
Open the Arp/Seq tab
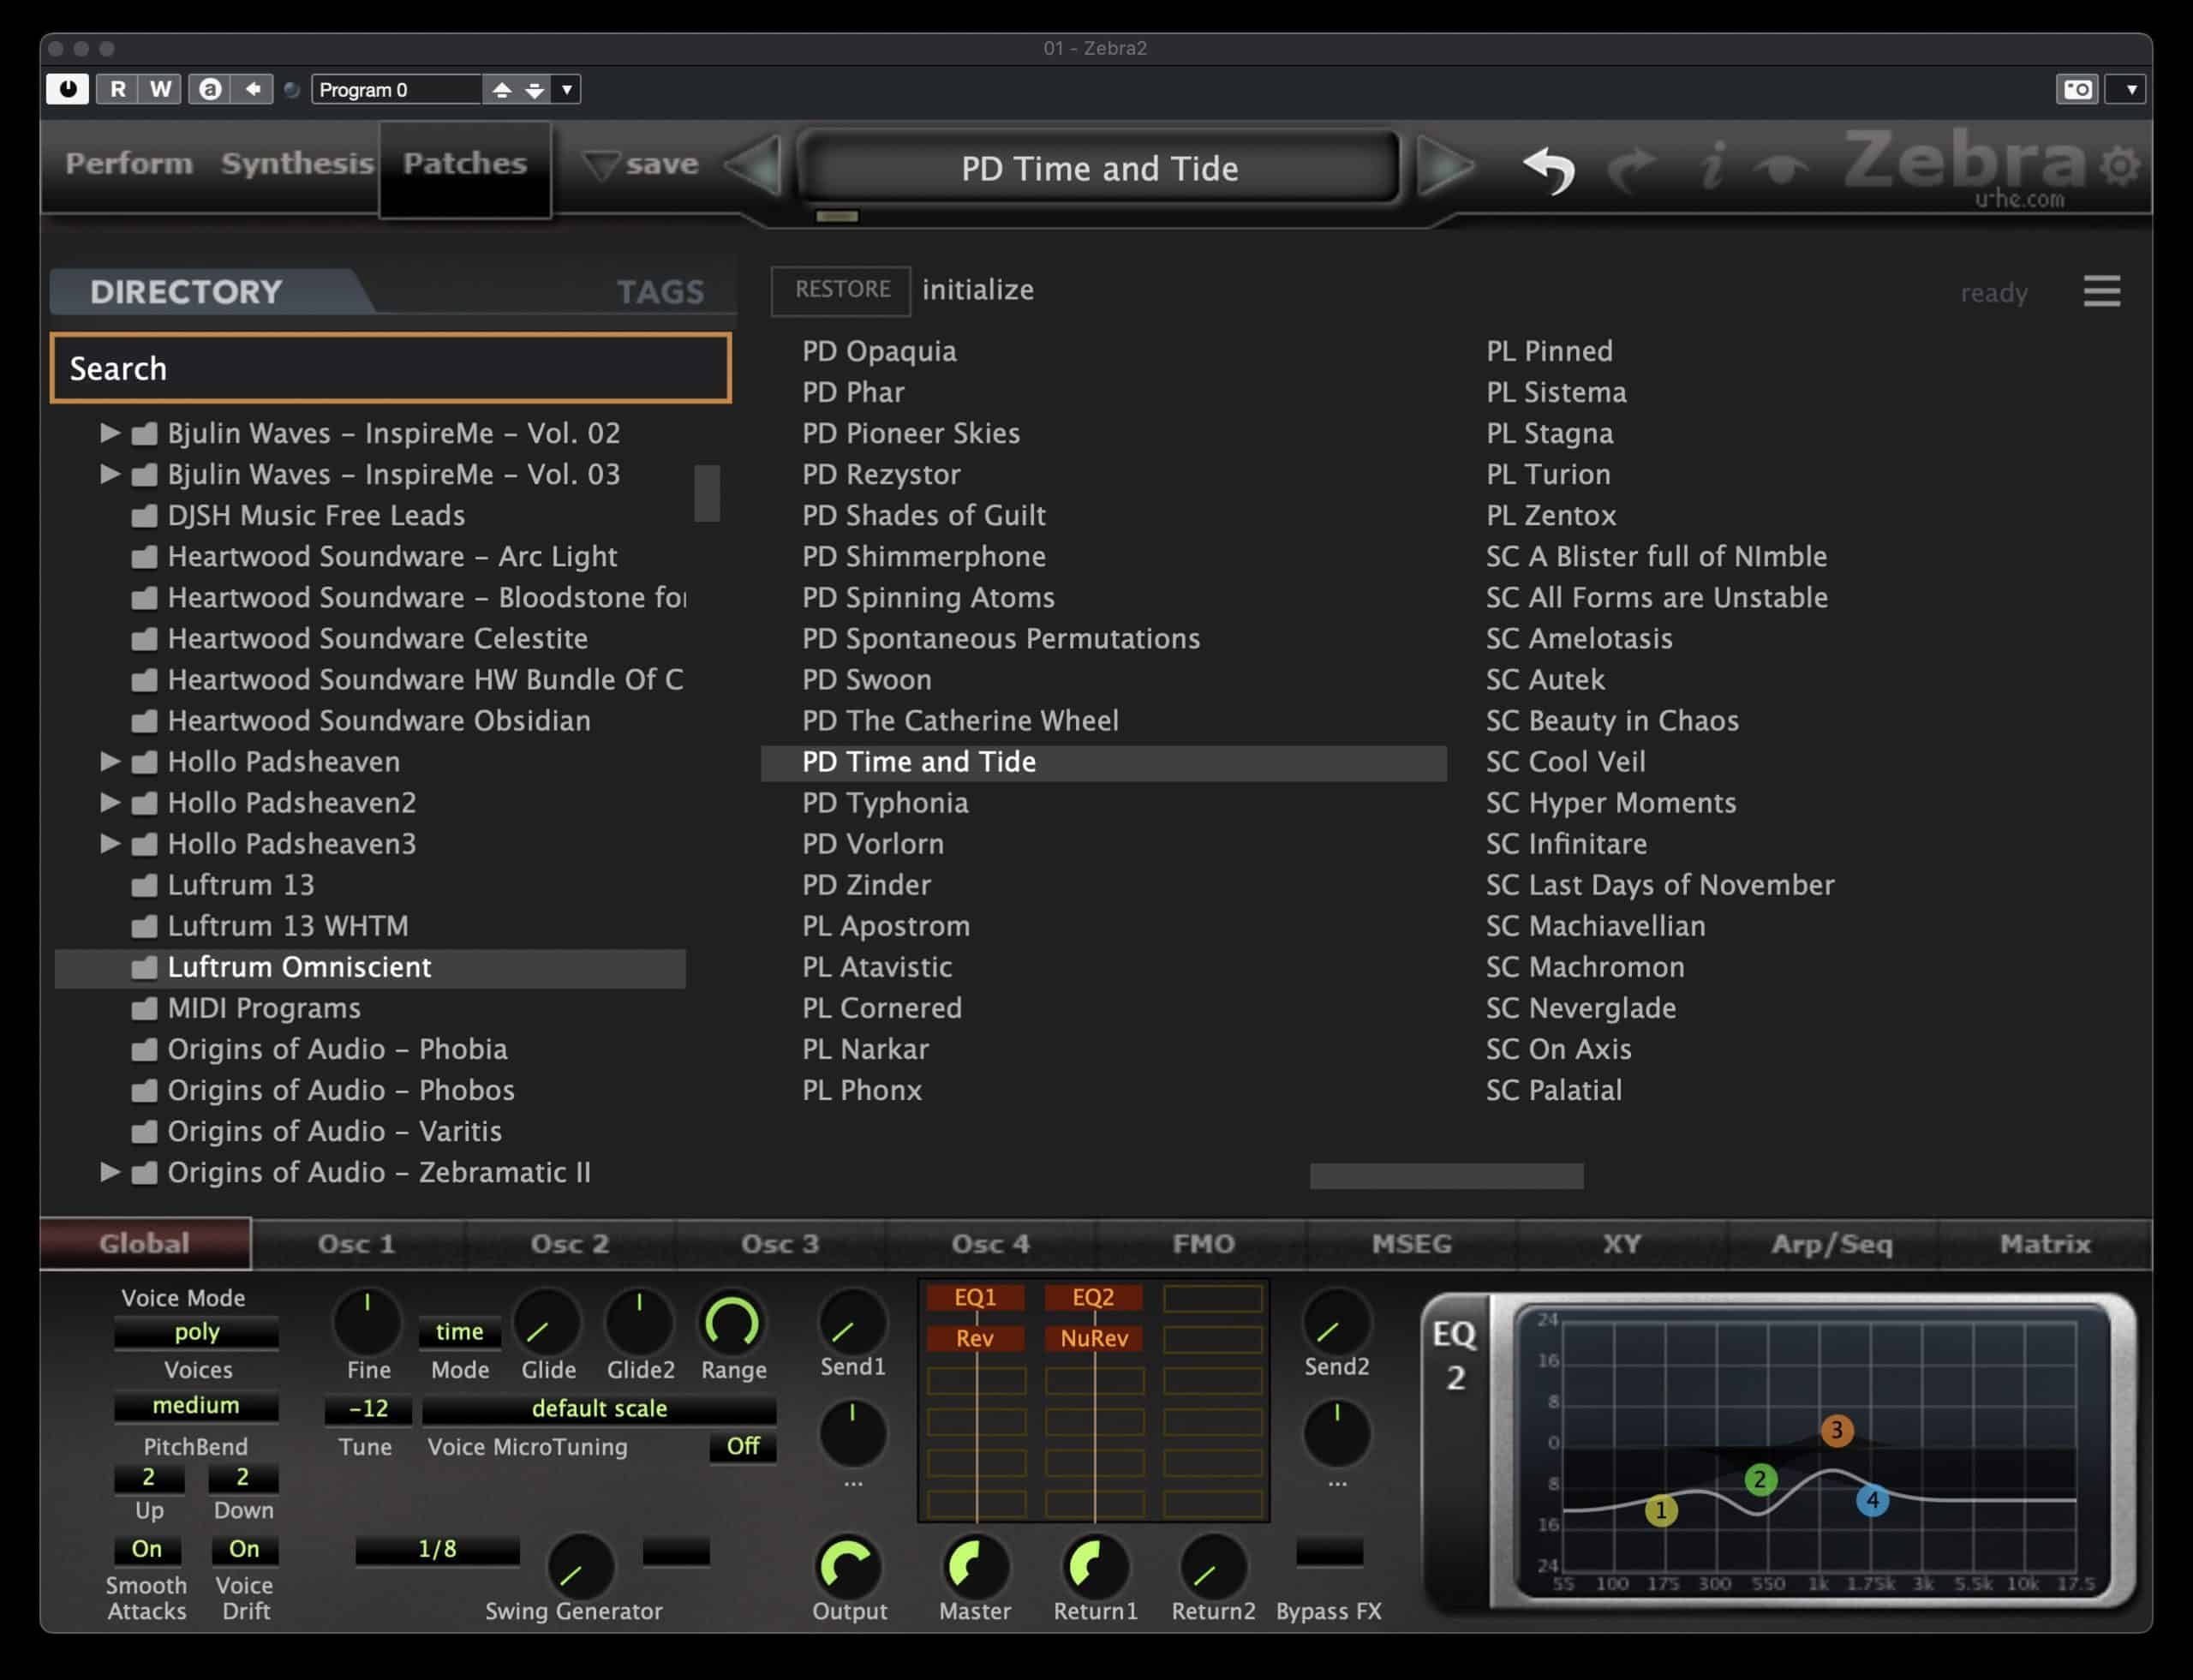pos(1832,1244)
